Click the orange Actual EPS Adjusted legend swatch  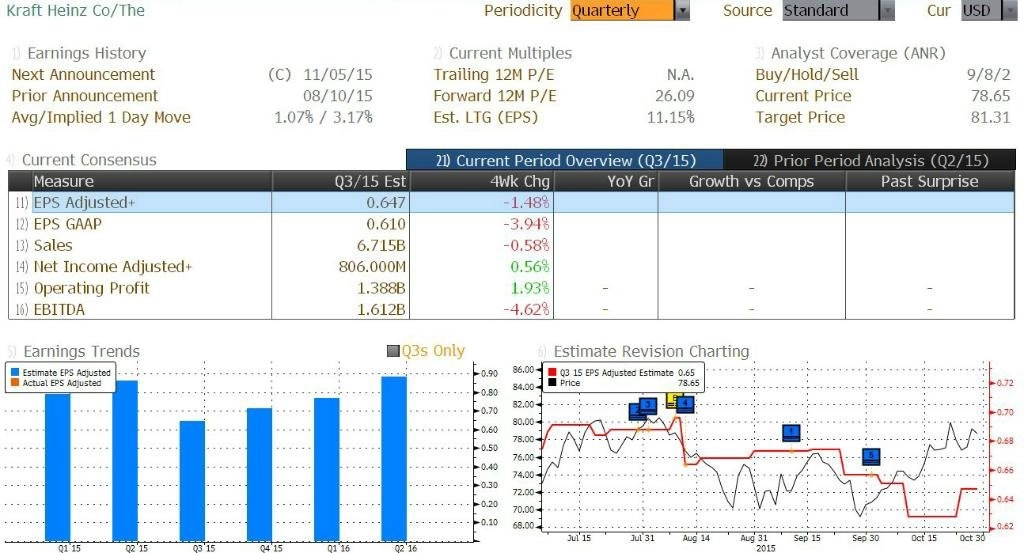[15, 383]
